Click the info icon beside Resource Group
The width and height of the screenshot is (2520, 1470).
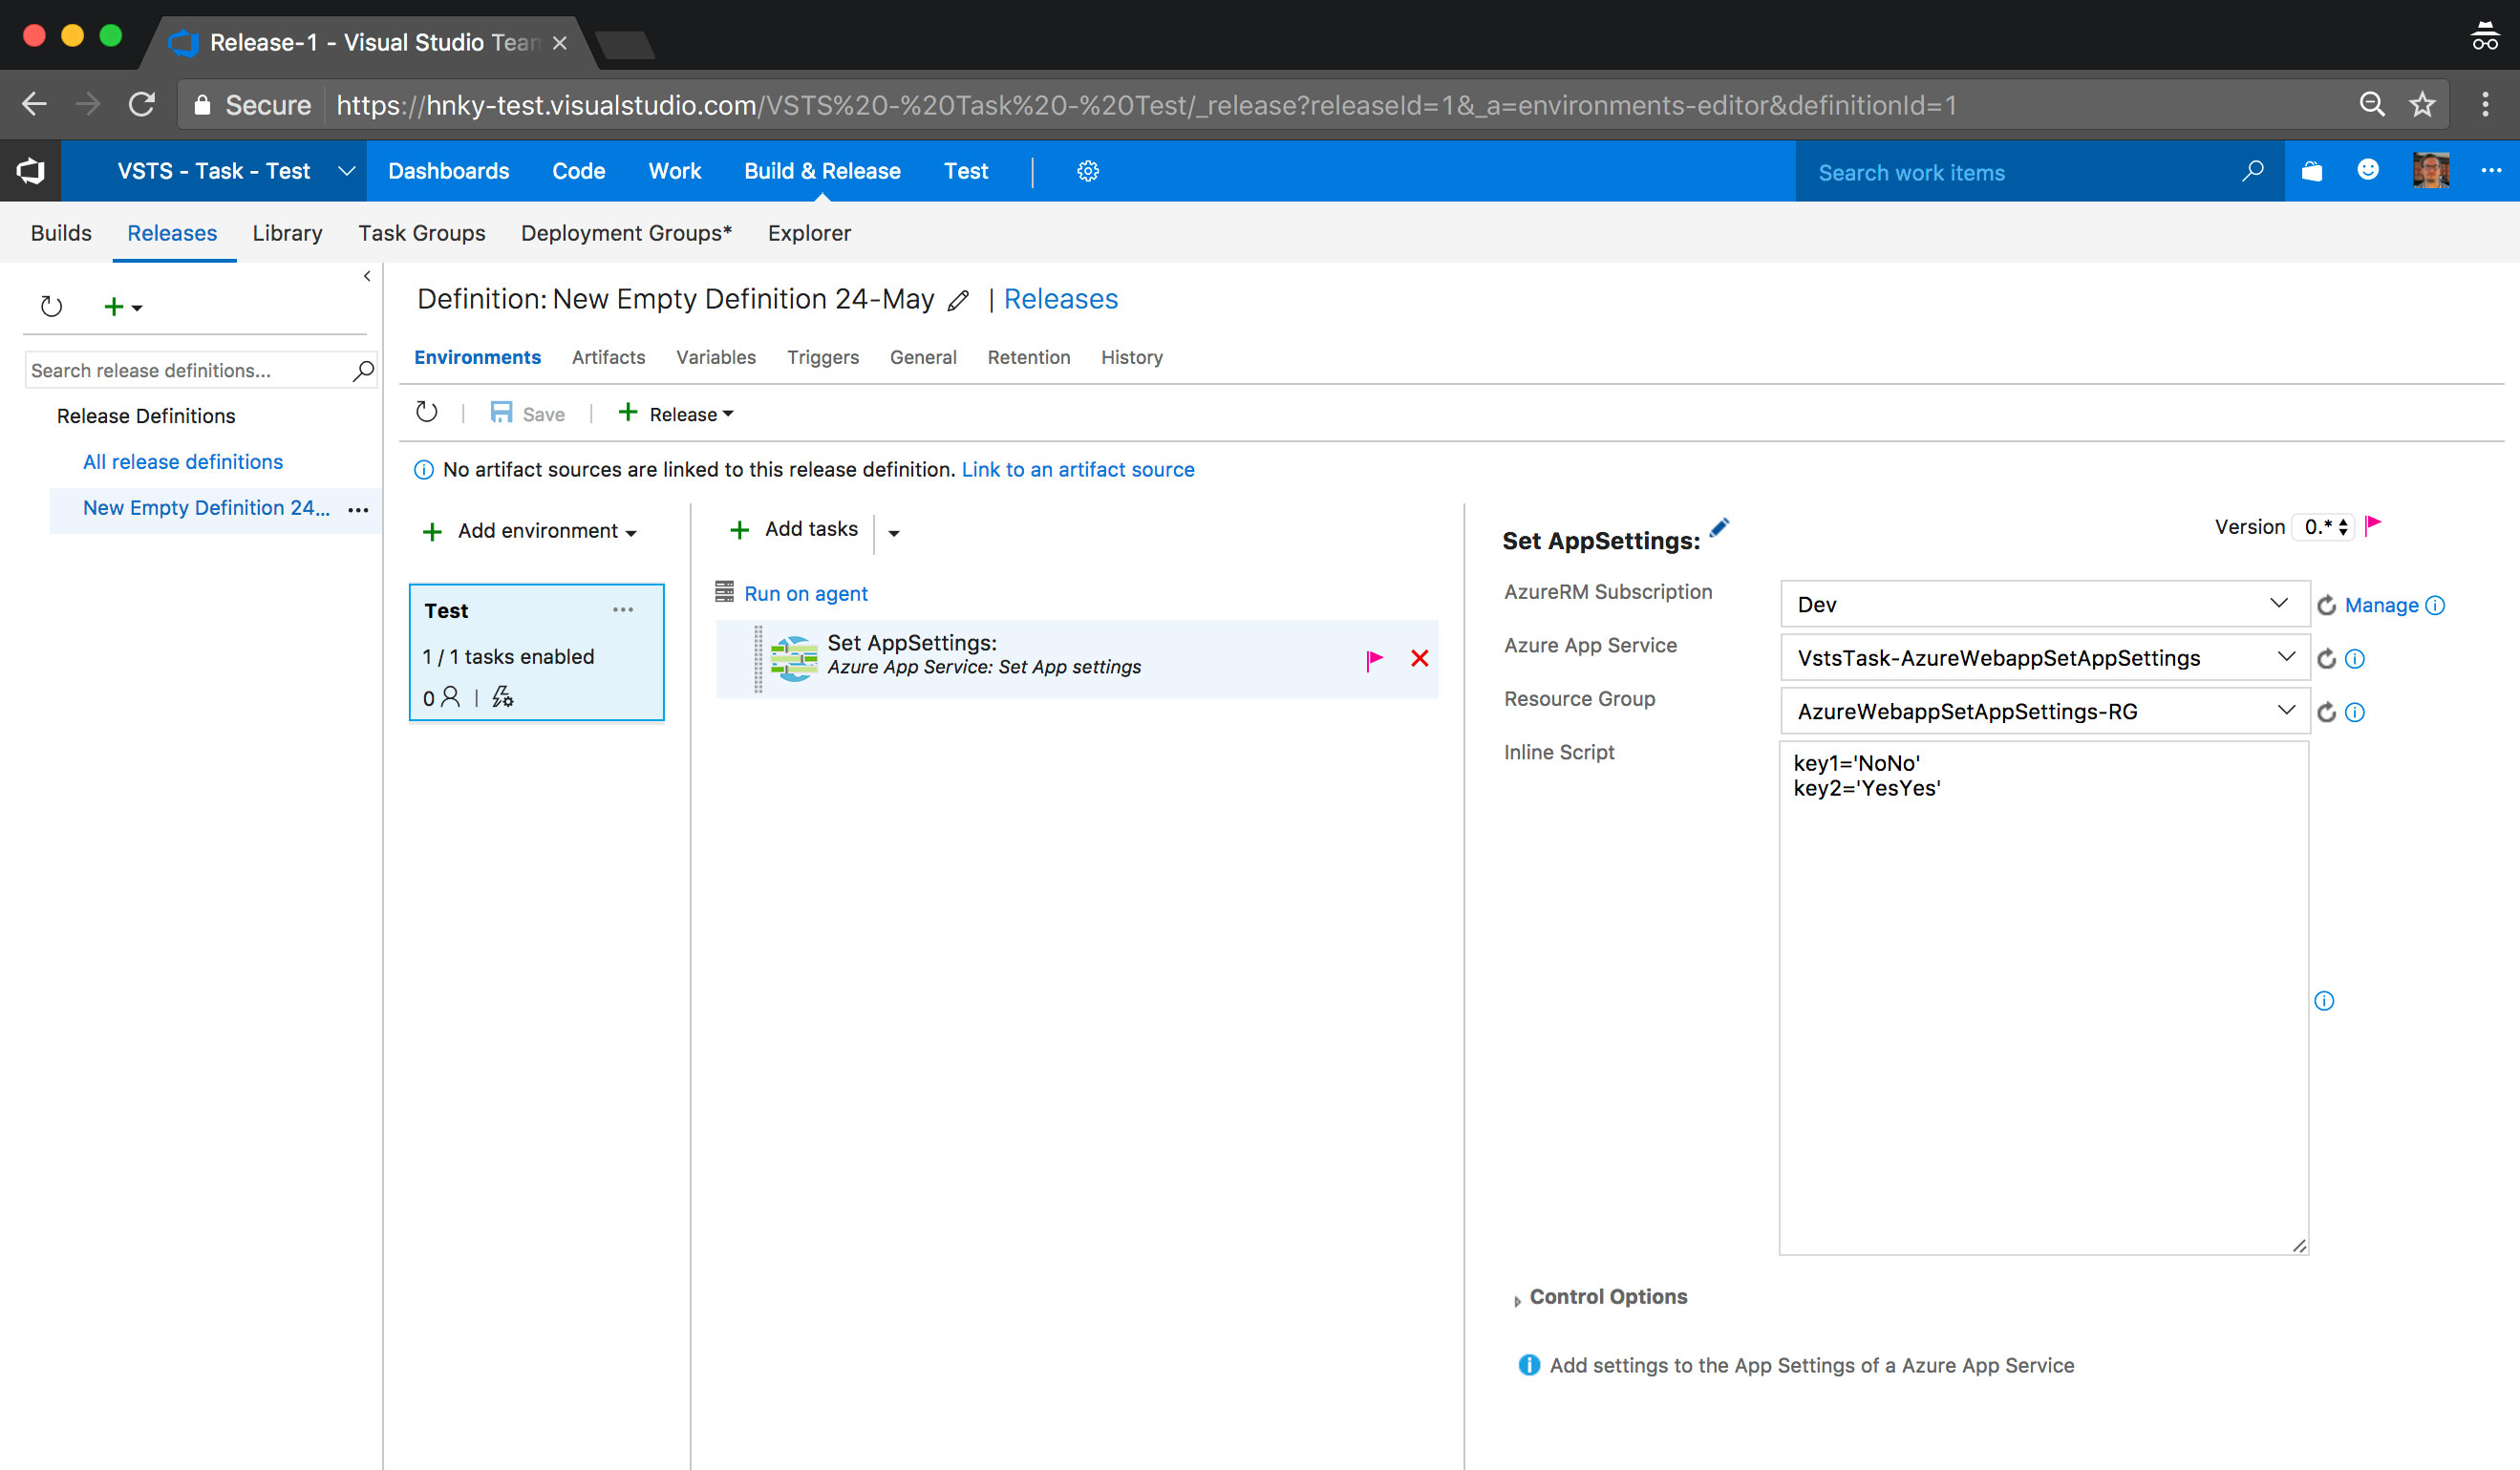click(2355, 712)
